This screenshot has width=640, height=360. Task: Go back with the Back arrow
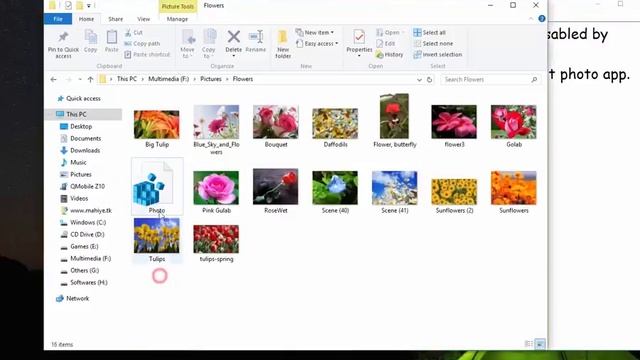pyautogui.click(x=53, y=79)
